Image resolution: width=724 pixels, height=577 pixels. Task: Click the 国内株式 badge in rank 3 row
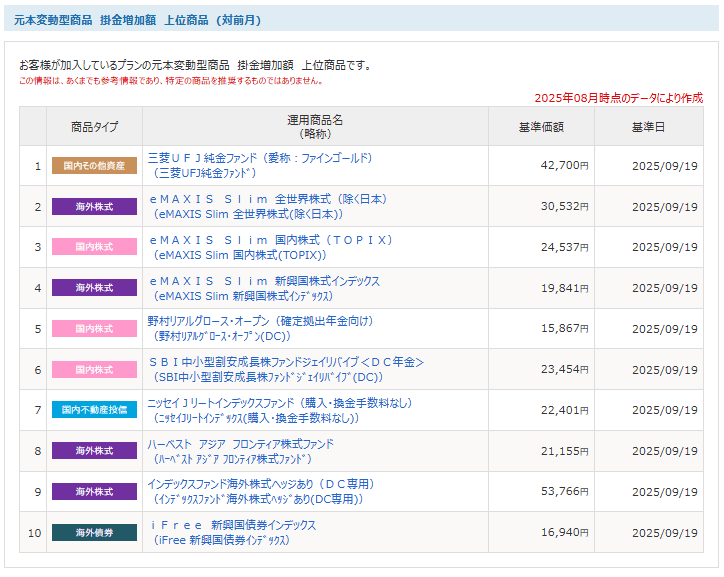click(x=94, y=247)
